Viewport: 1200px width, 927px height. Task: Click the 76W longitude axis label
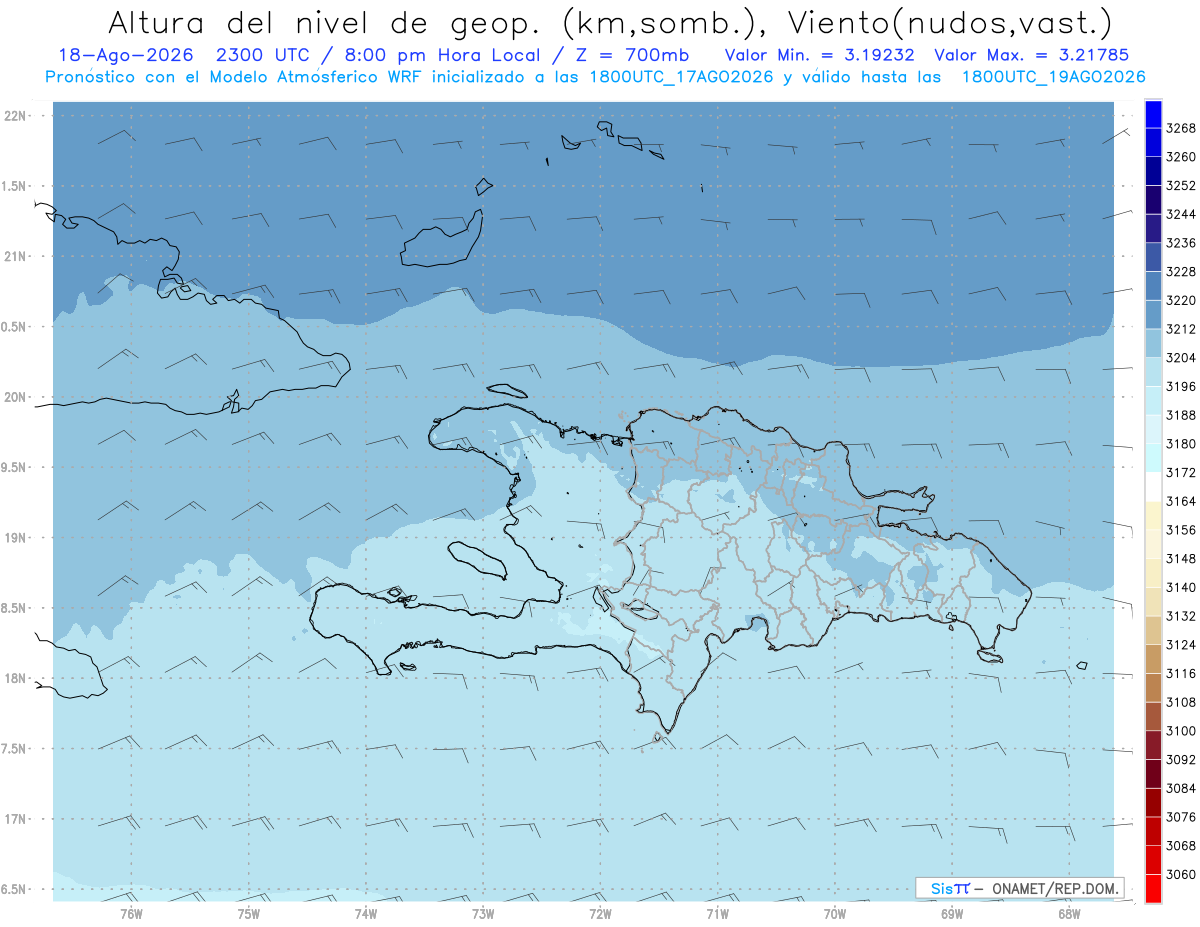tap(131, 915)
